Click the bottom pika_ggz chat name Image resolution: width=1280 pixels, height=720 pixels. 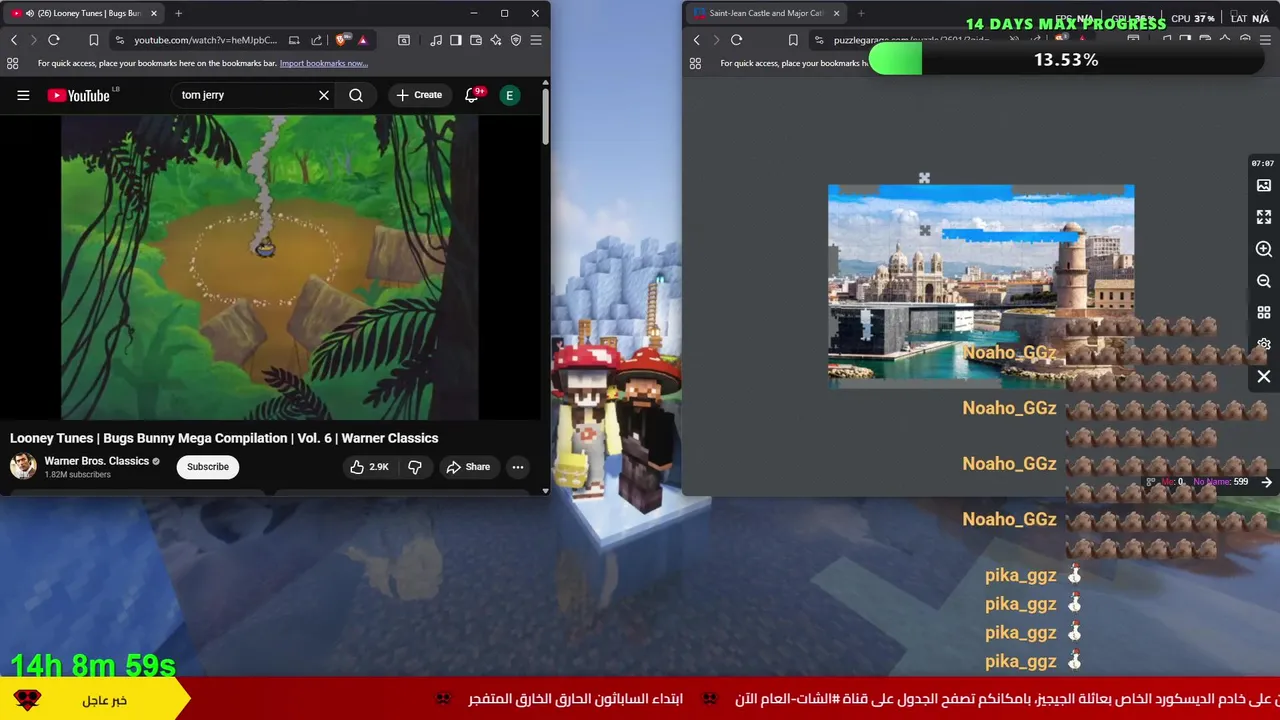1021,661
